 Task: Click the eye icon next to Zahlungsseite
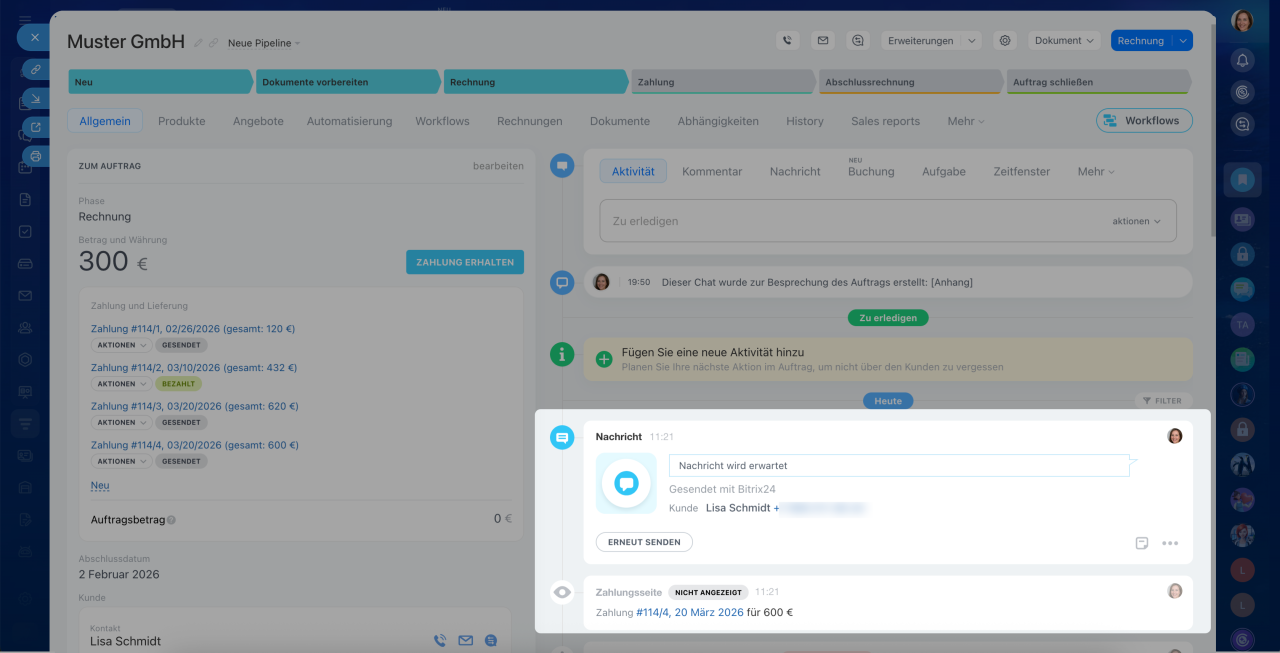562,592
